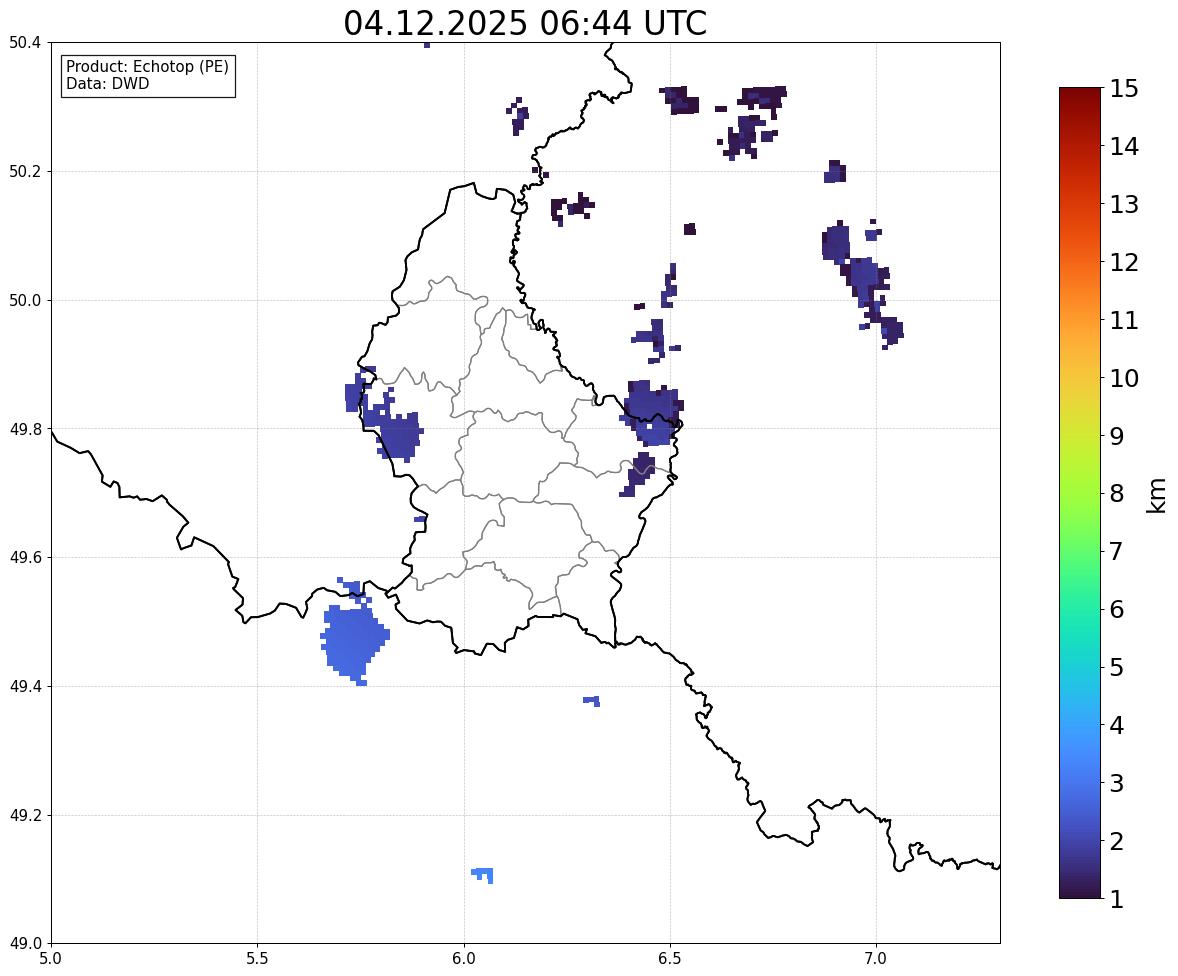Click longitude axis label 7.0
The height and width of the screenshot is (976, 1178).
876,959
